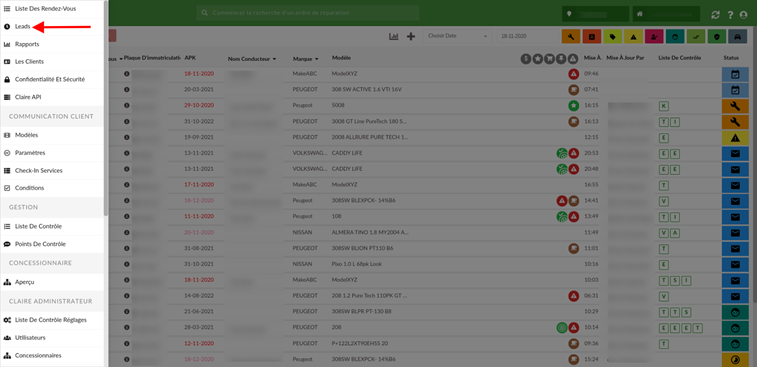Open Claire API sidebar link
The image size is (757, 367).
click(x=28, y=97)
